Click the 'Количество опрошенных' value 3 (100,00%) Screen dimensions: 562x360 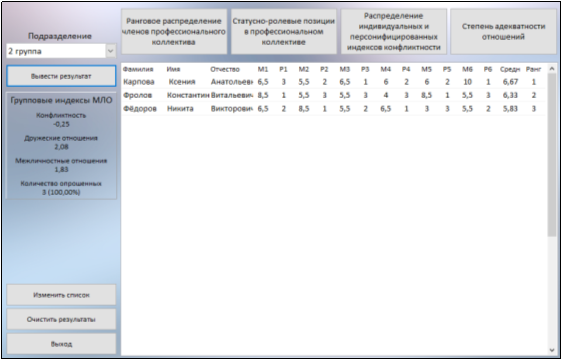click(61, 193)
